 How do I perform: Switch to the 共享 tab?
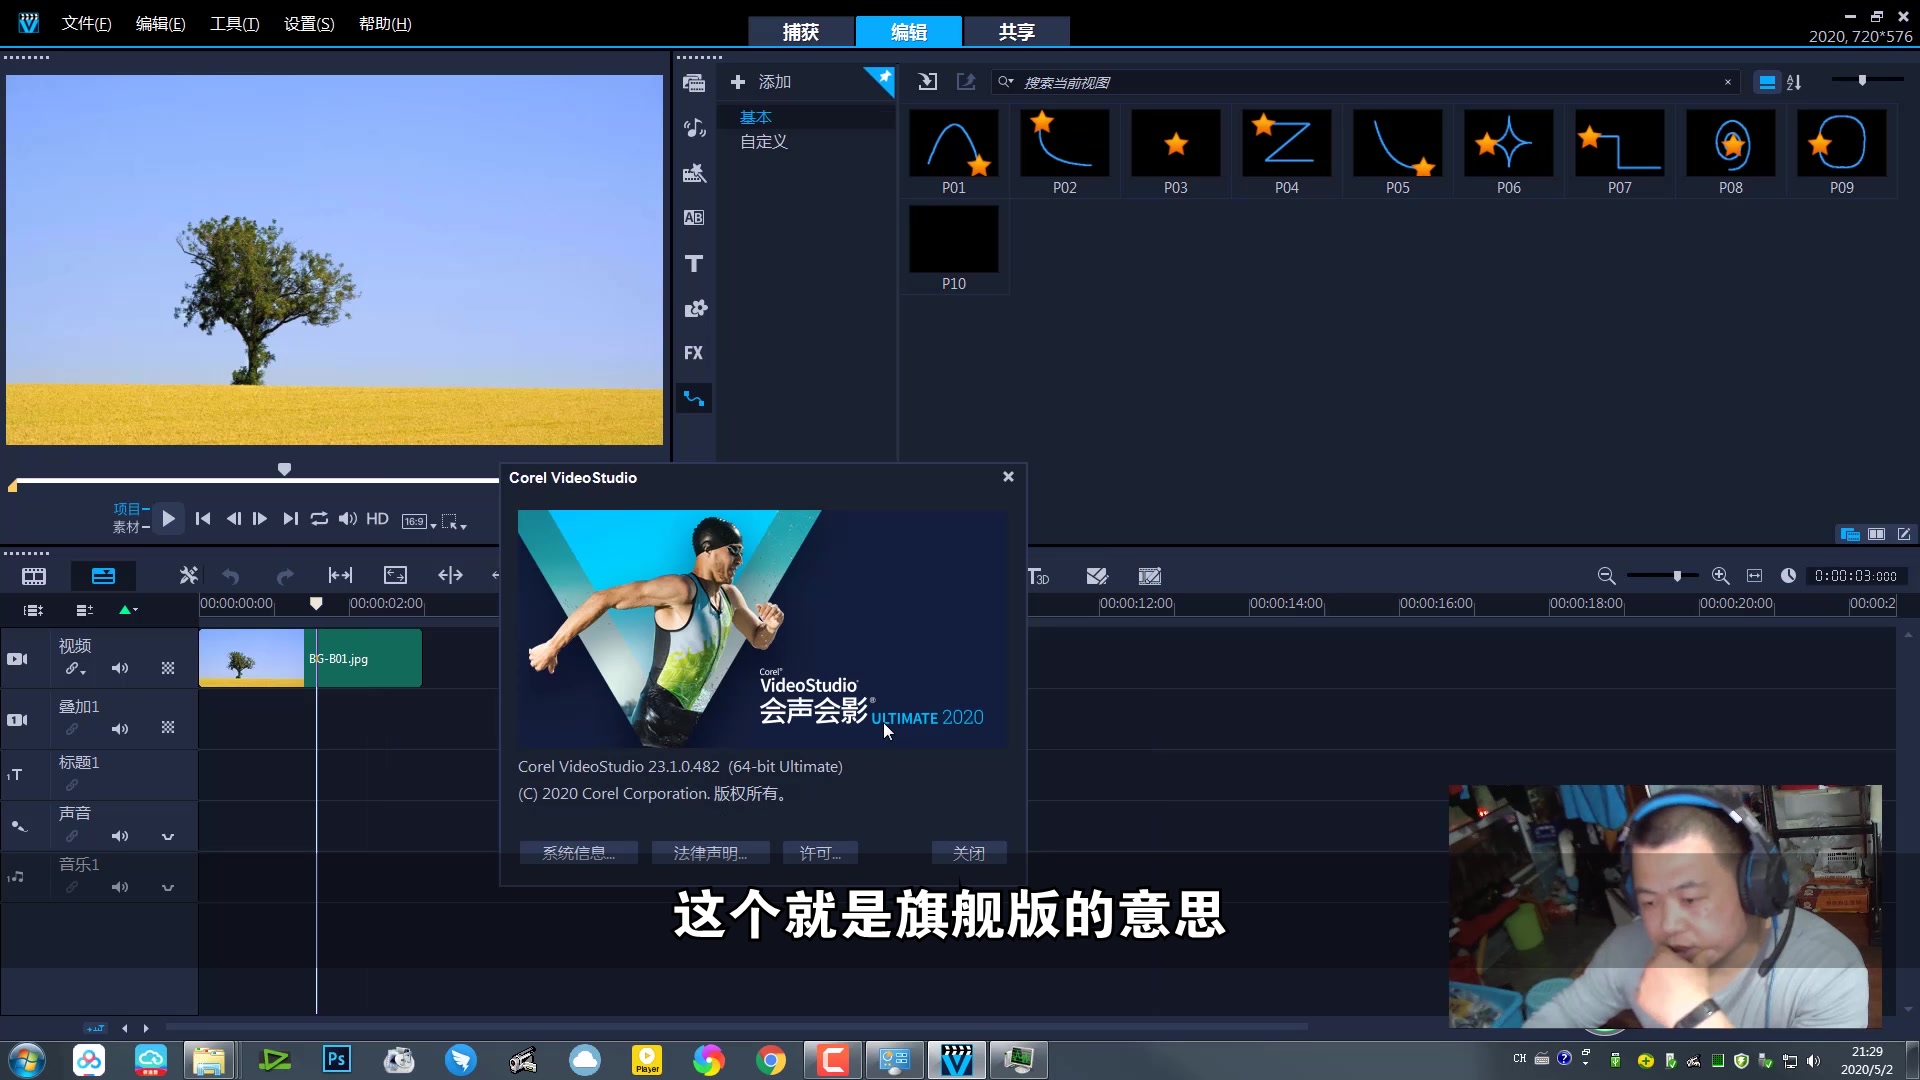click(x=1016, y=31)
